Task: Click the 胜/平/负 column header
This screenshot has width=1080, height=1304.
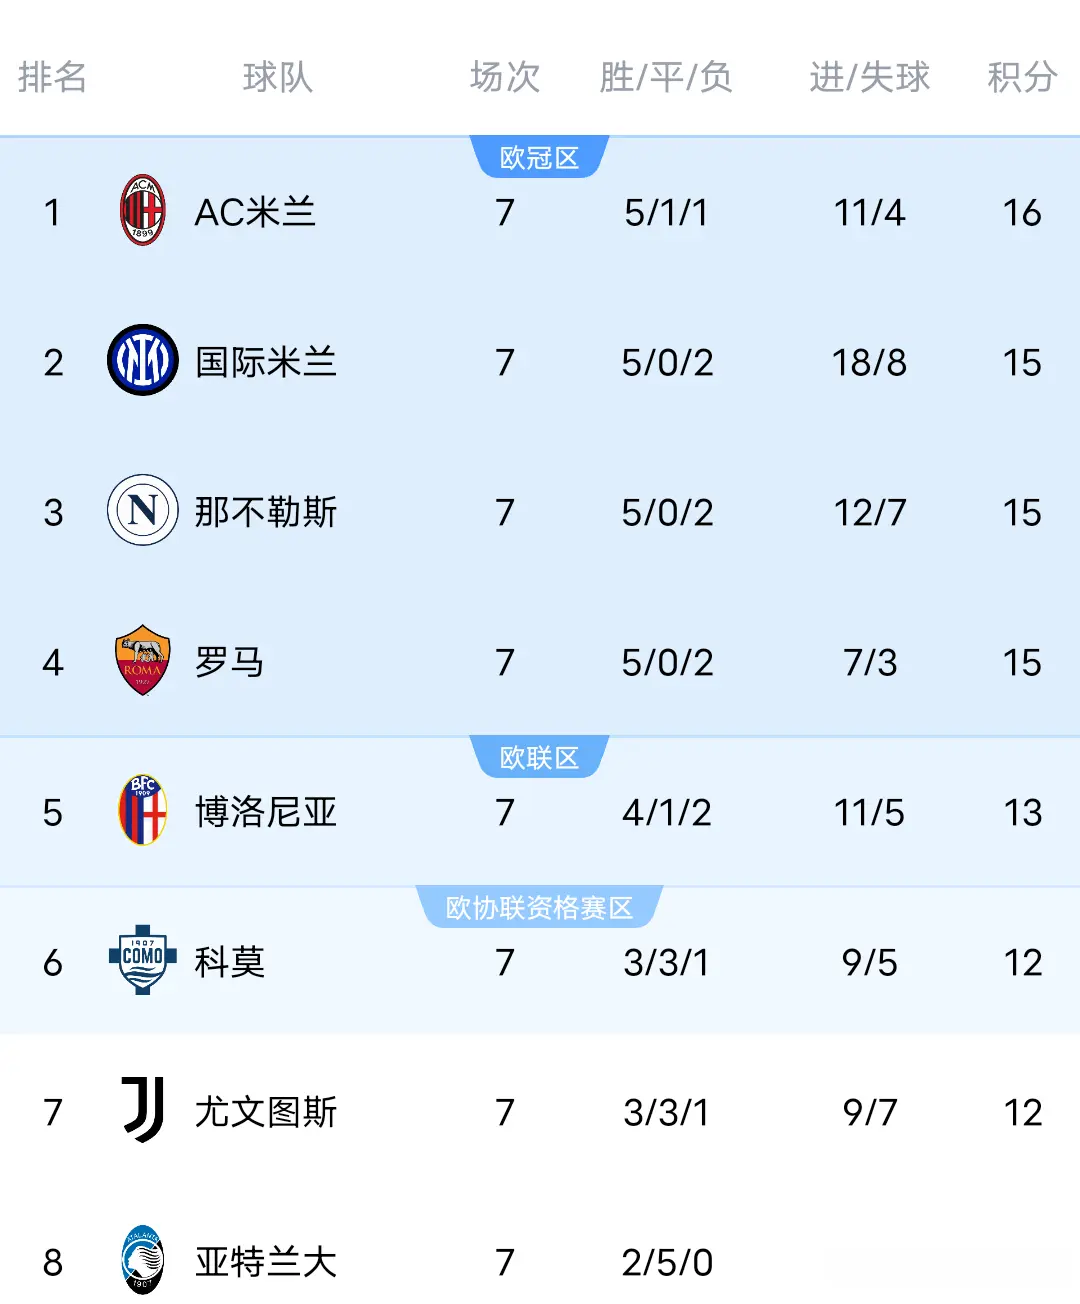Action: 667,78
